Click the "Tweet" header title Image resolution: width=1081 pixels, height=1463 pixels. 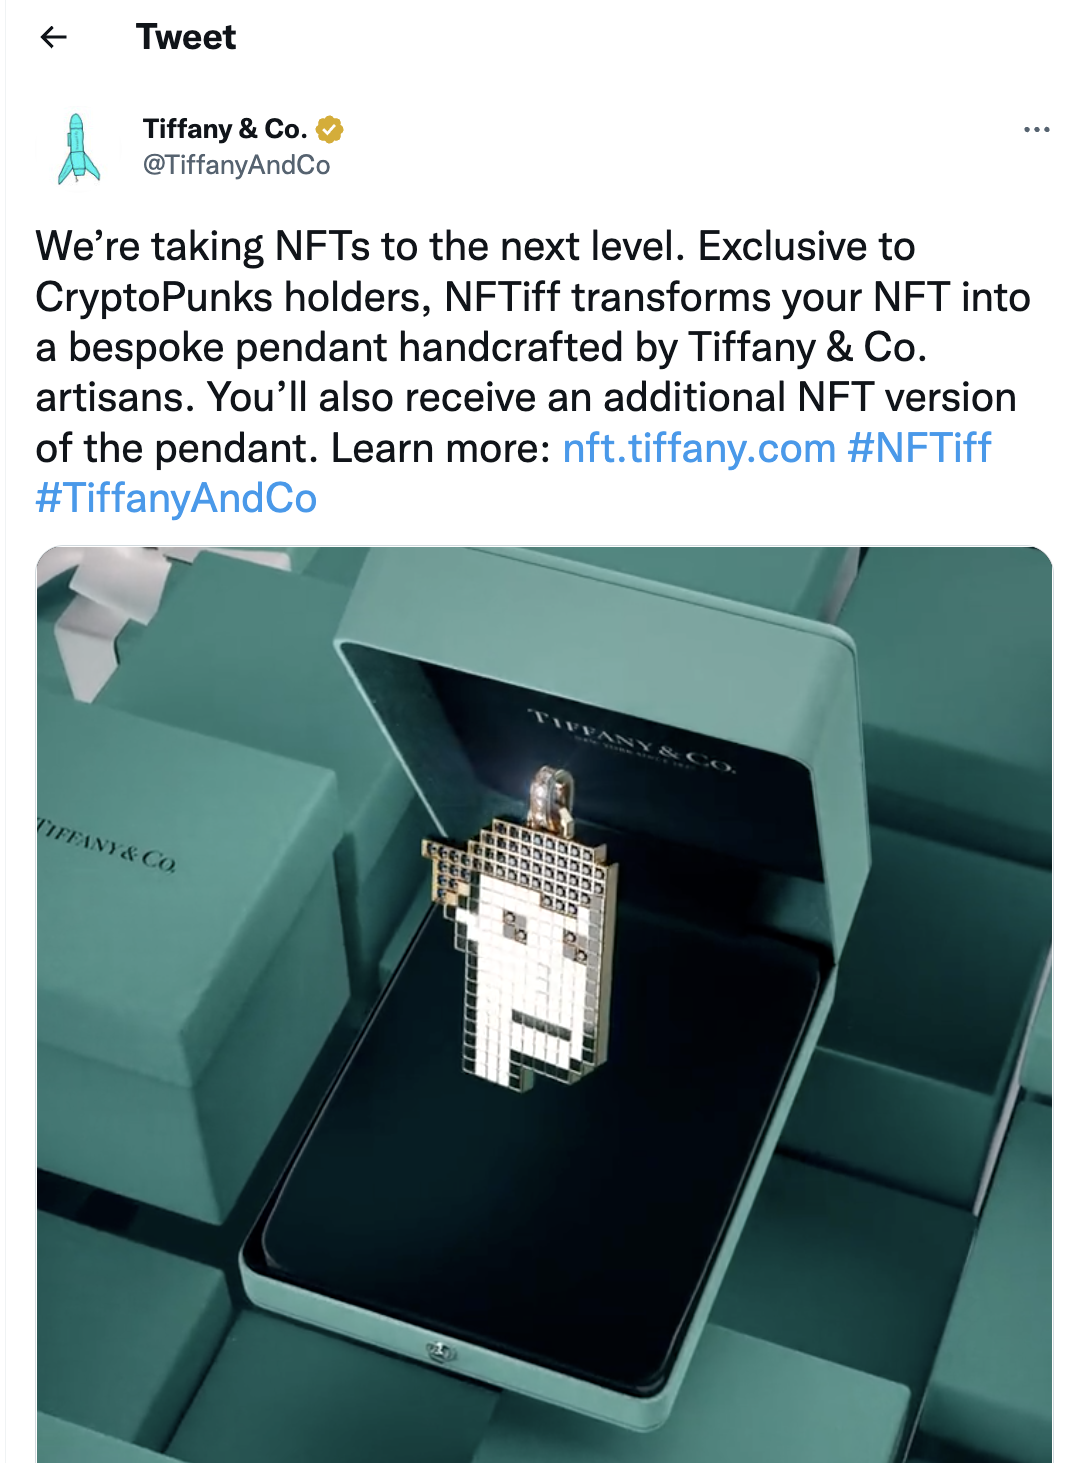pyautogui.click(x=186, y=38)
